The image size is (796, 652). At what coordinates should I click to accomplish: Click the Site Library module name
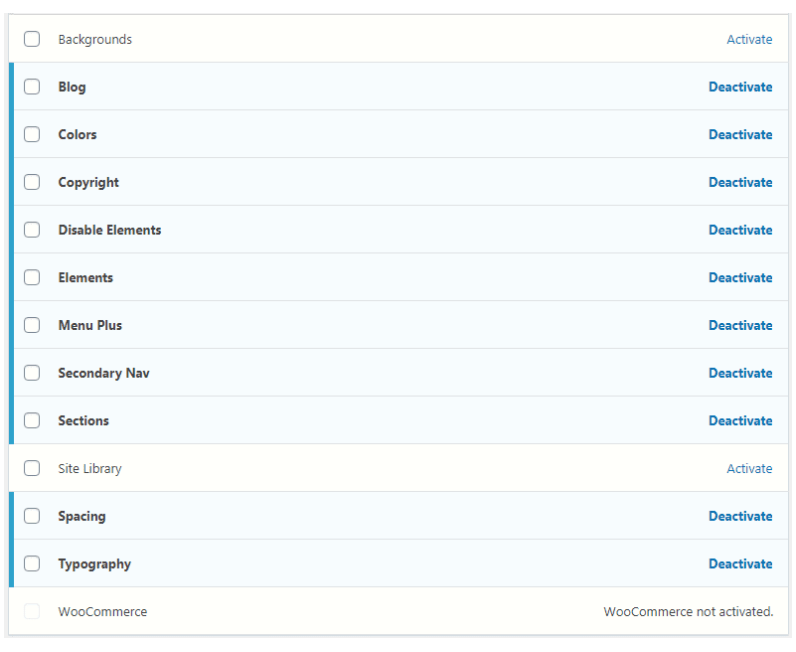point(89,470)
